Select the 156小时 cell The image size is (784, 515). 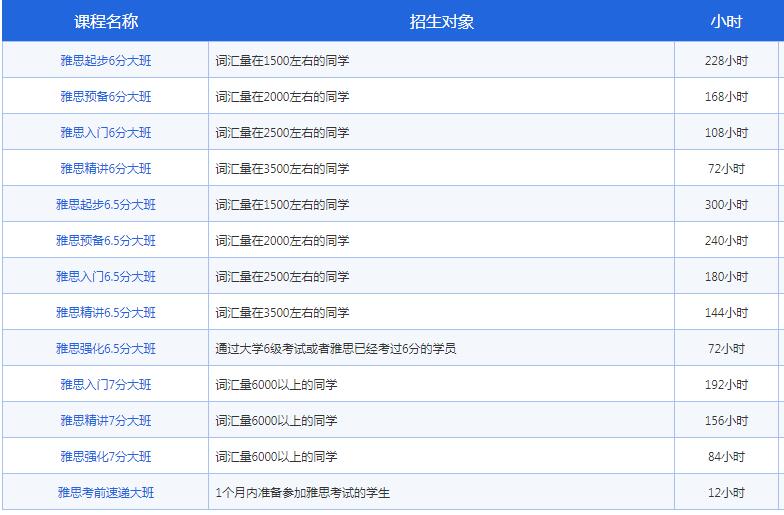tap(726, 420)
